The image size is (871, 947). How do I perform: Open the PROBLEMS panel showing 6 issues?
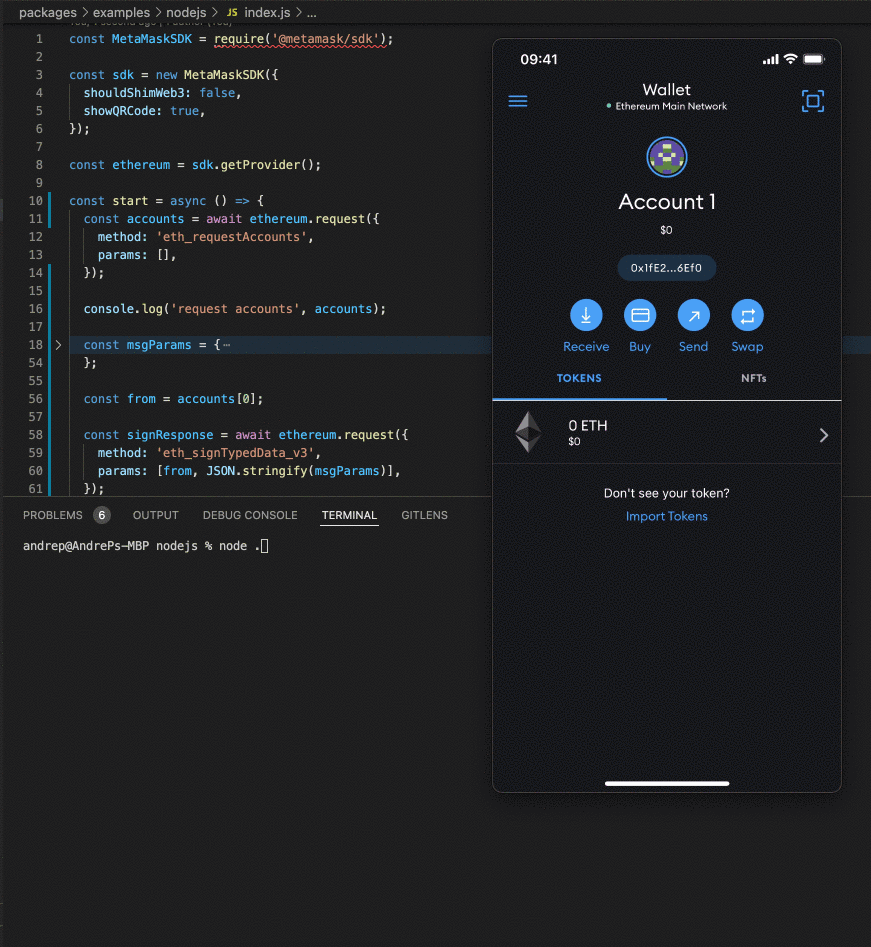[x=53, y=515]
